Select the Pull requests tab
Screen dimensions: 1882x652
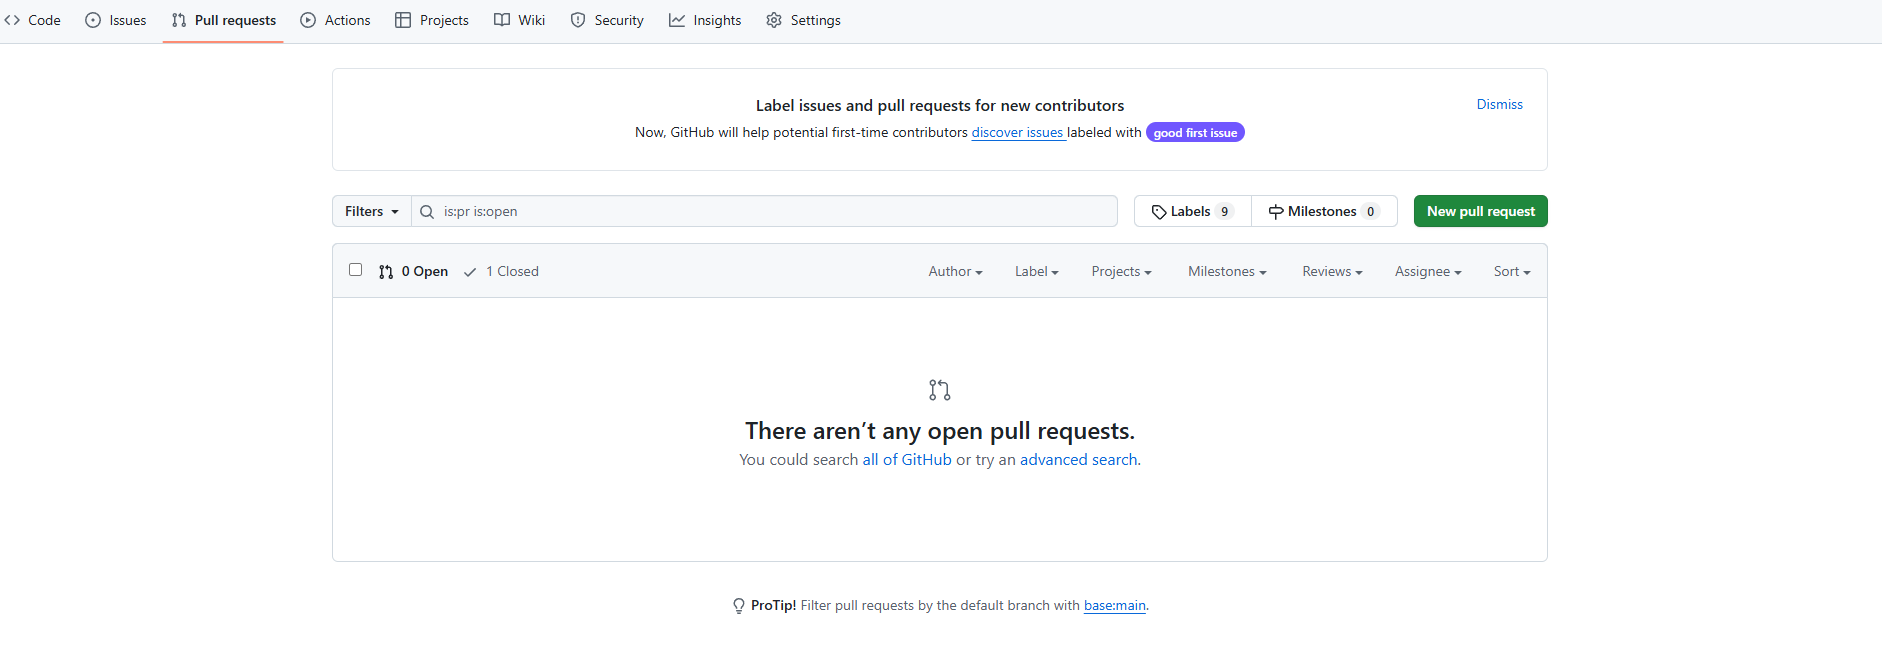click(x=224, y=20)
